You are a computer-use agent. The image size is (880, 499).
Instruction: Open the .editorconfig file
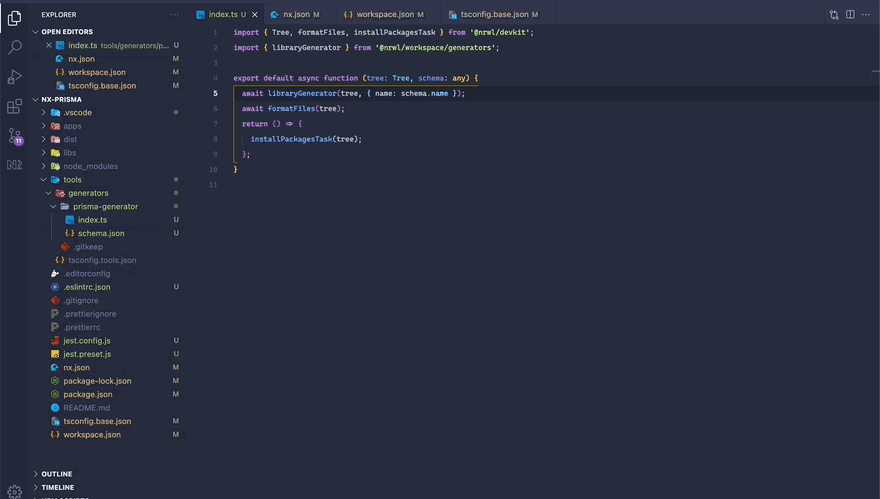pos(86,274)
